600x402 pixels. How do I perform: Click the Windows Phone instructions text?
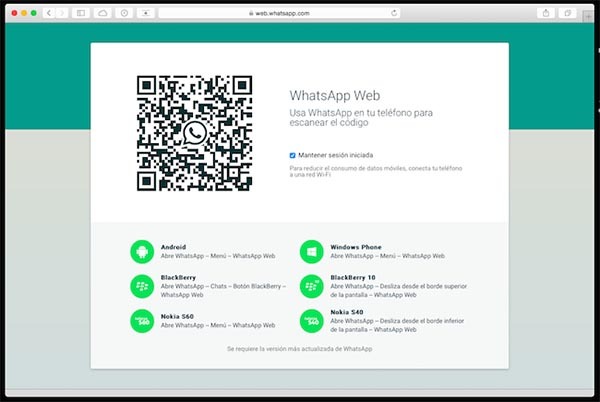click(x=377, y=256)
